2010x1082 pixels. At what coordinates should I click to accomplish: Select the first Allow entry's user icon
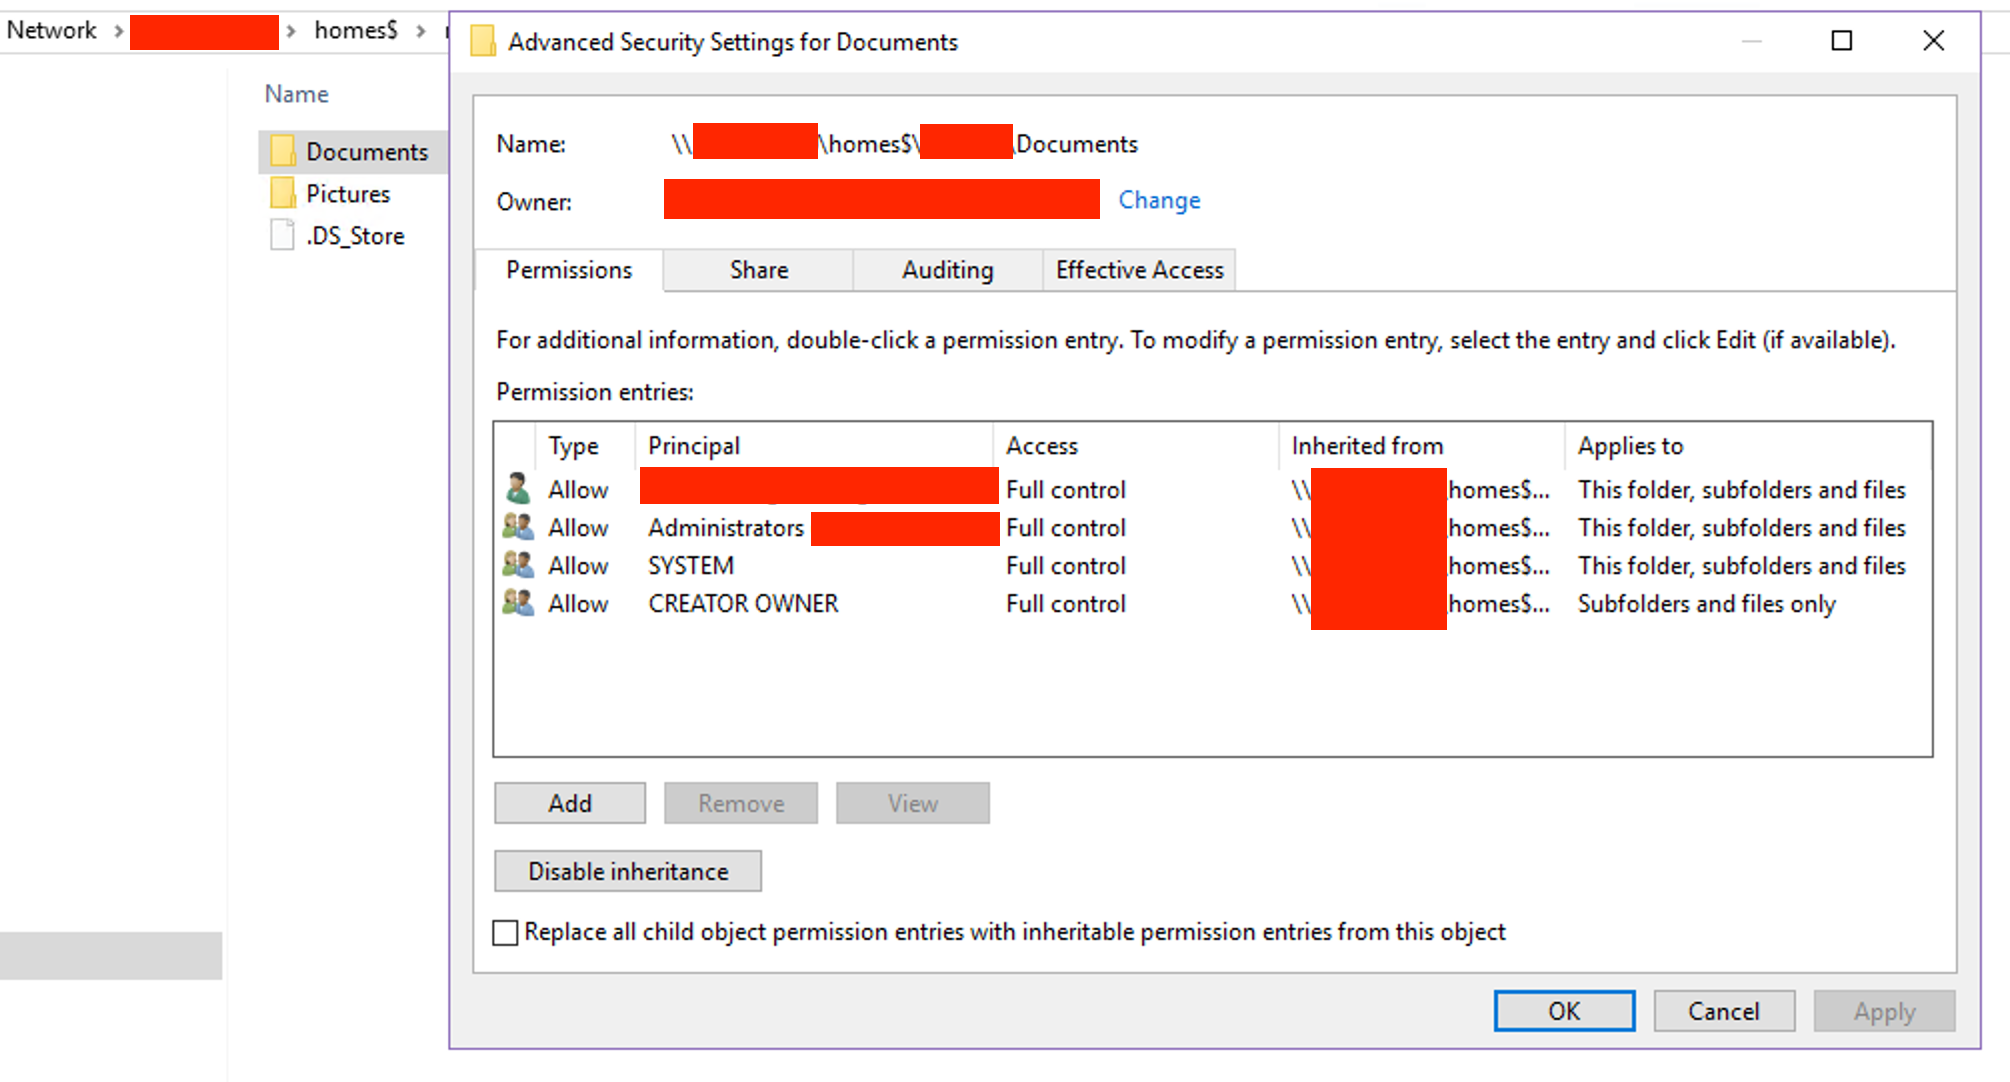click(x=517, y=488)
